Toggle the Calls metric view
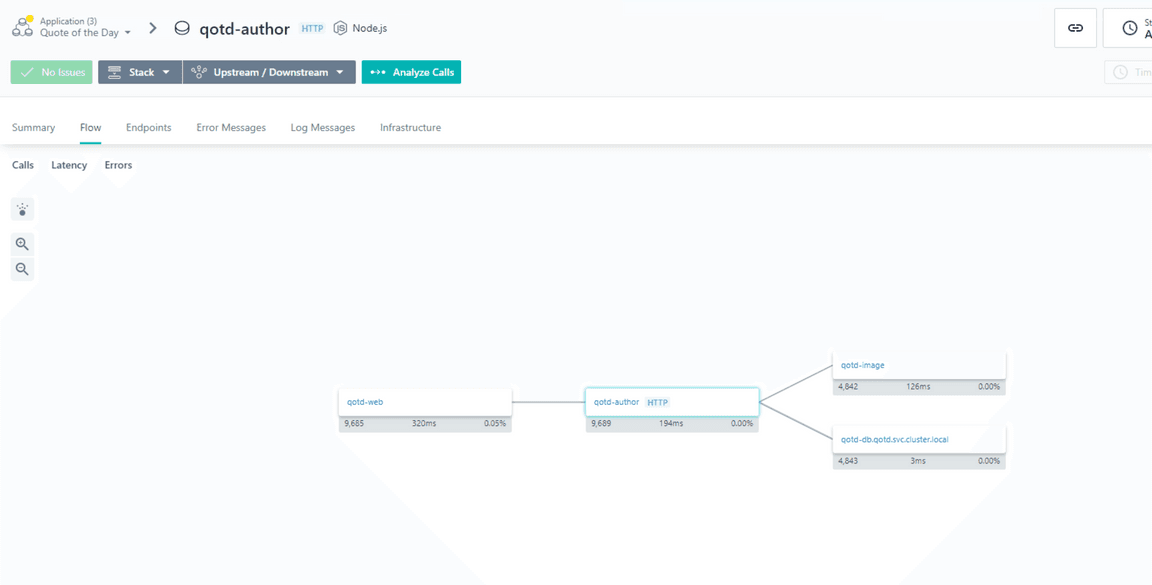Screen dimensions: 1152x585 coord(23,165)
